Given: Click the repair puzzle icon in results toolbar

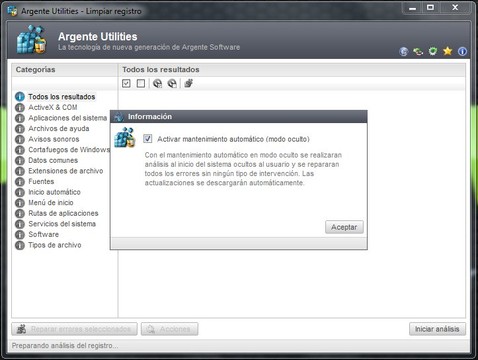Looking at the screenshot, I should (x=188, y=83).
